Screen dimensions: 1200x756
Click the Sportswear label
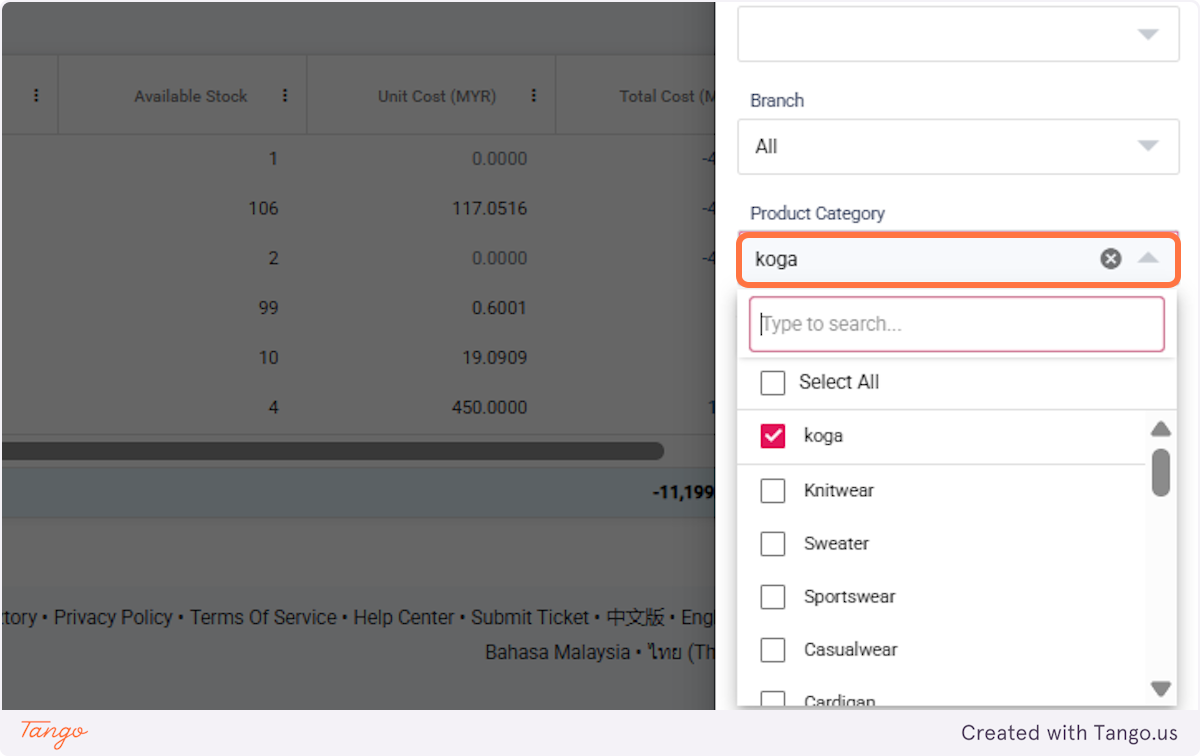pyautogui.click(x=850, y=597)
